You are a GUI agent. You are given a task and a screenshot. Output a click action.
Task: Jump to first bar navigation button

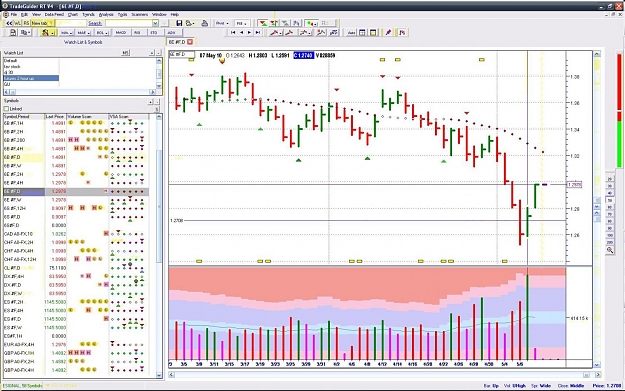233,33
